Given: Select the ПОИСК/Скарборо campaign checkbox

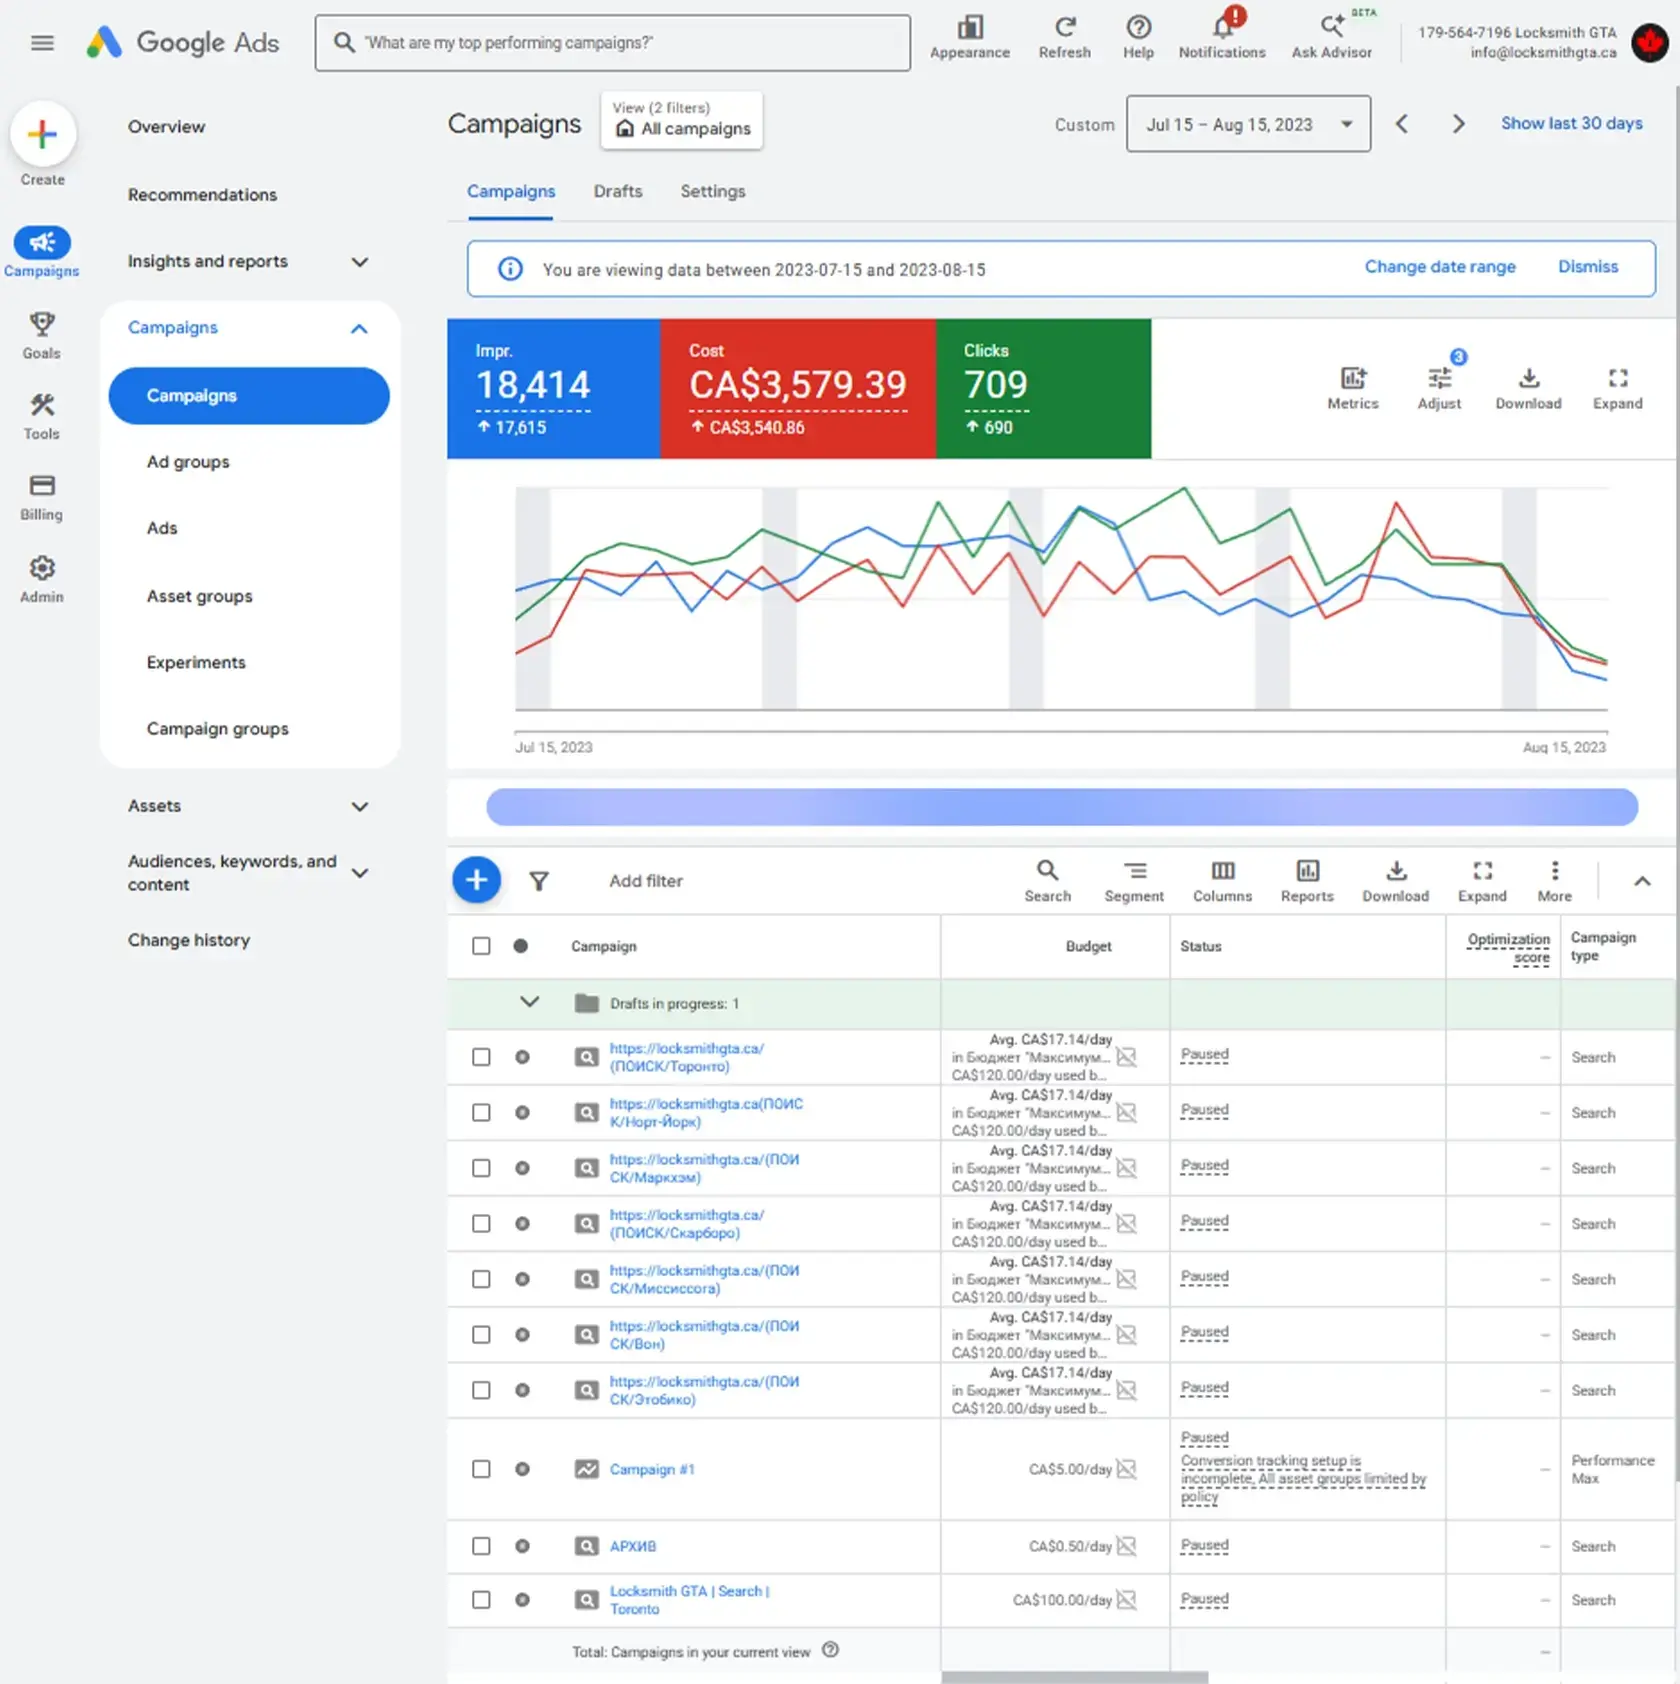Looking at the screenshot, I should click(481, 1224).
